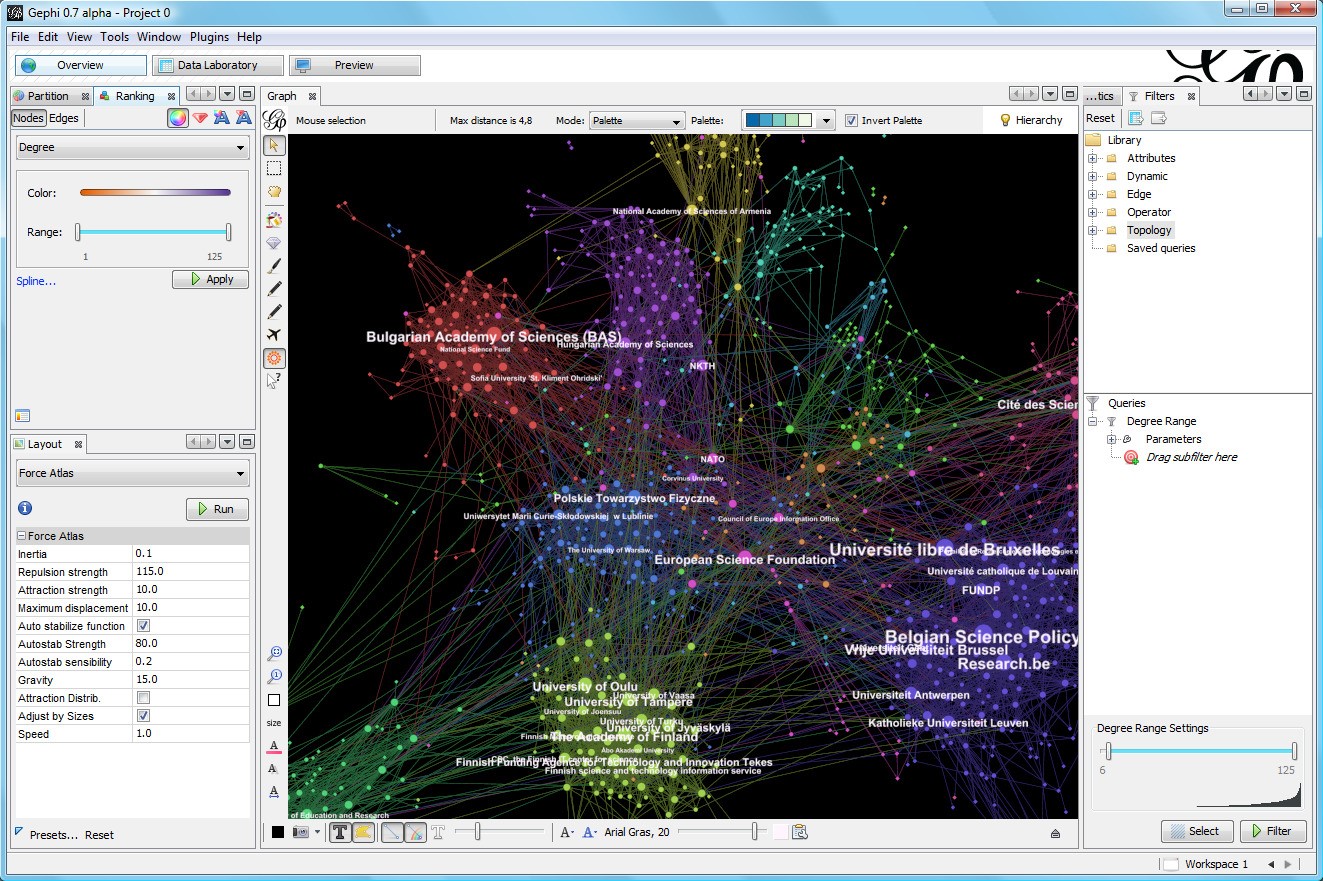Reset zoom with magnifier one icon

pyautogui.click(x=274, y=676)
